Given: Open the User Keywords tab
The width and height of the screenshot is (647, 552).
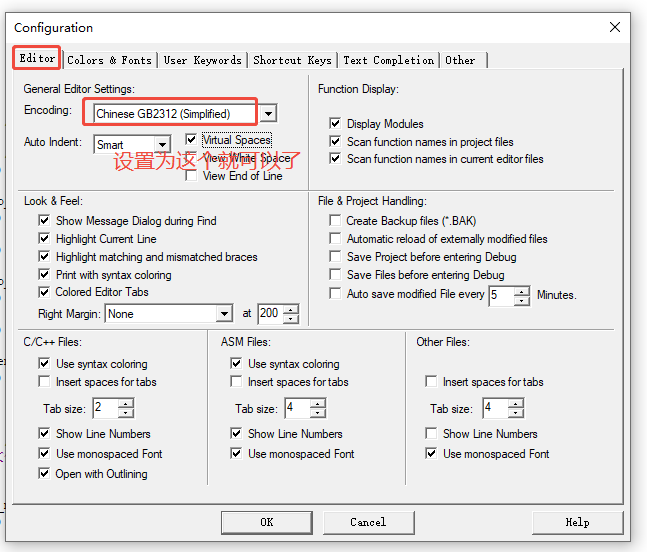Looking at the screenshot, I should point(202,60).
